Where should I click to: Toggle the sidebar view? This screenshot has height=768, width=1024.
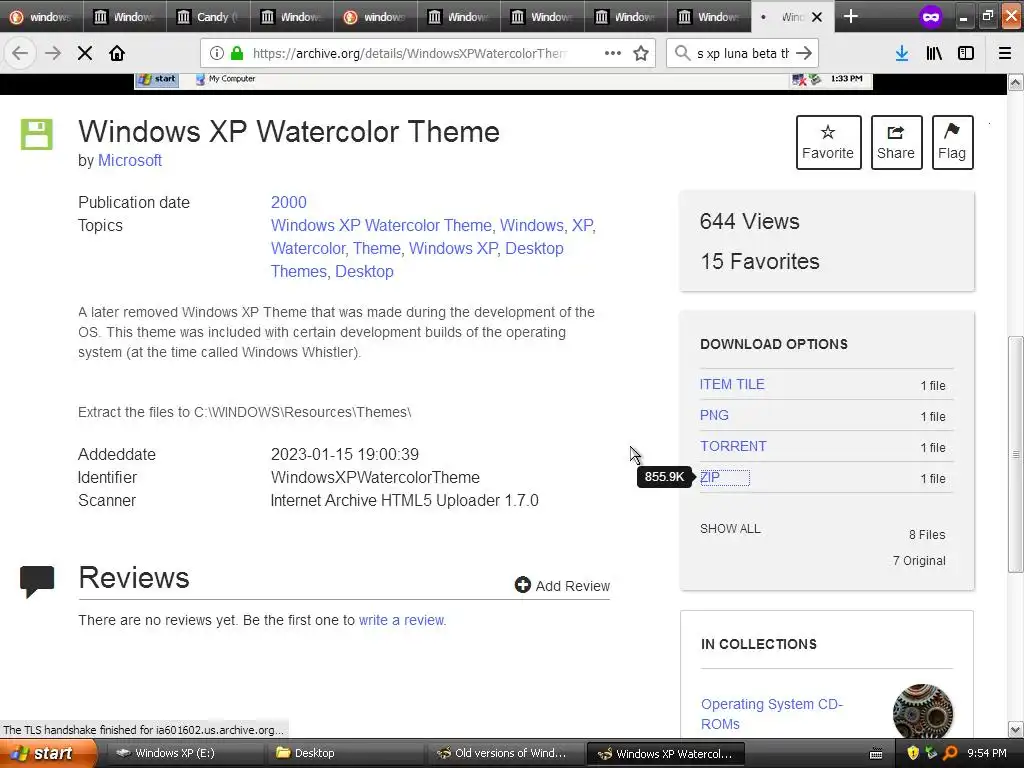tap(966, 54)
